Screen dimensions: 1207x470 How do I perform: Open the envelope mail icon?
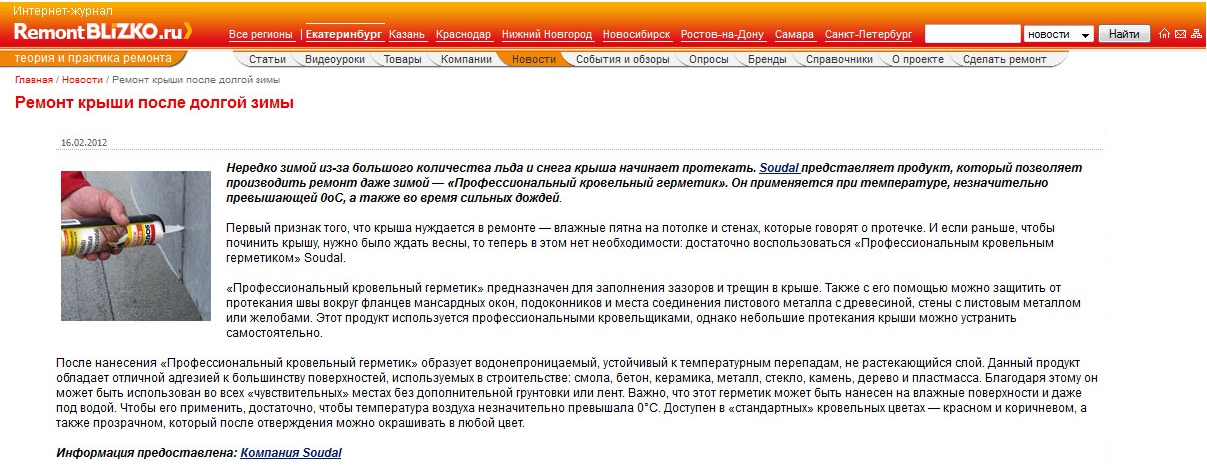[1180, 34]
